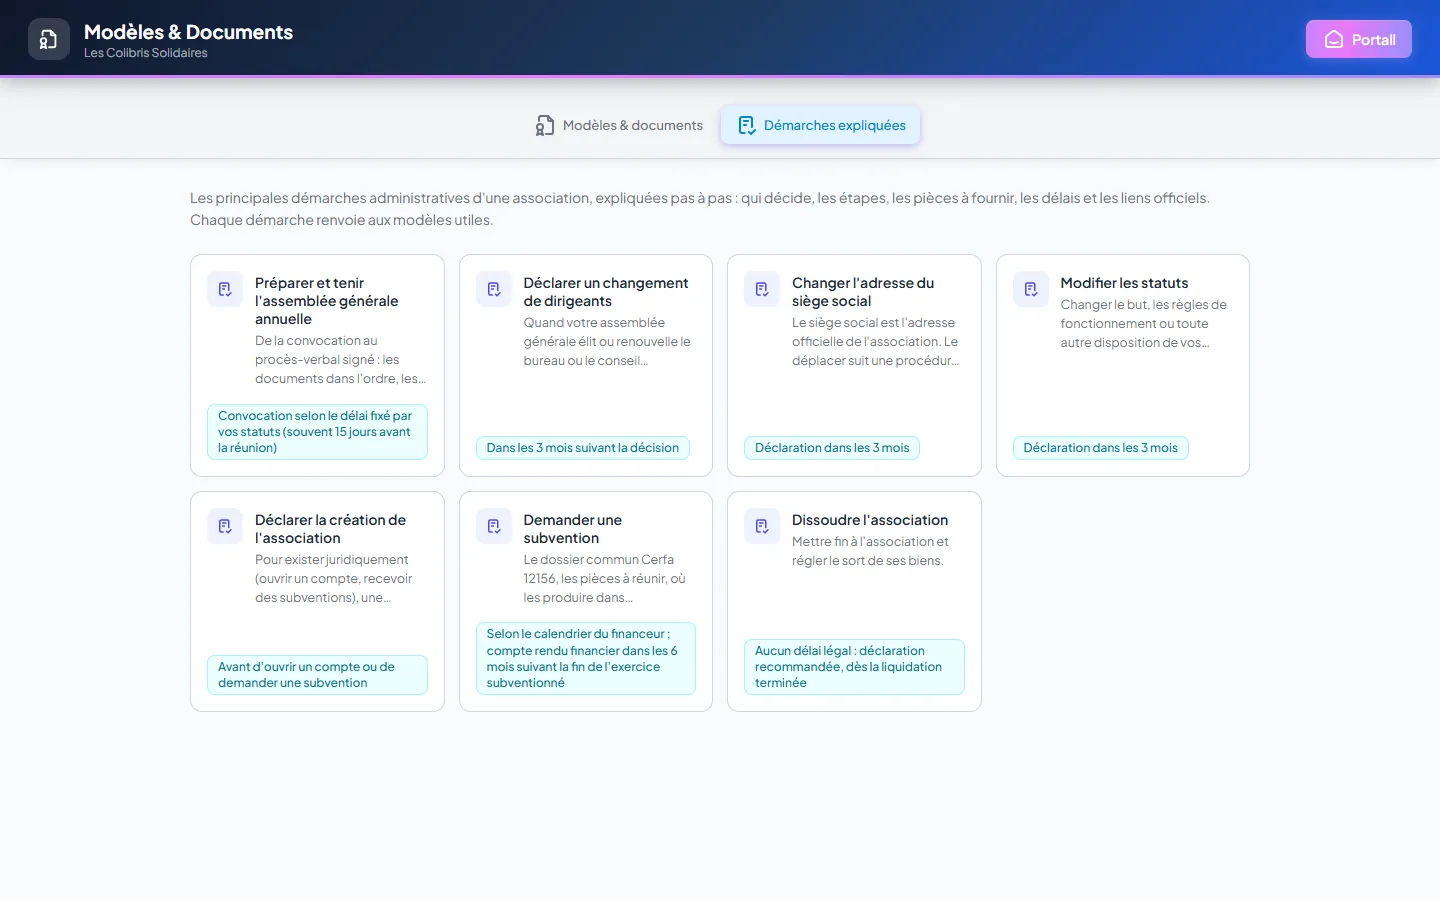Select the Démarches expliquées tab

[821, 125]
